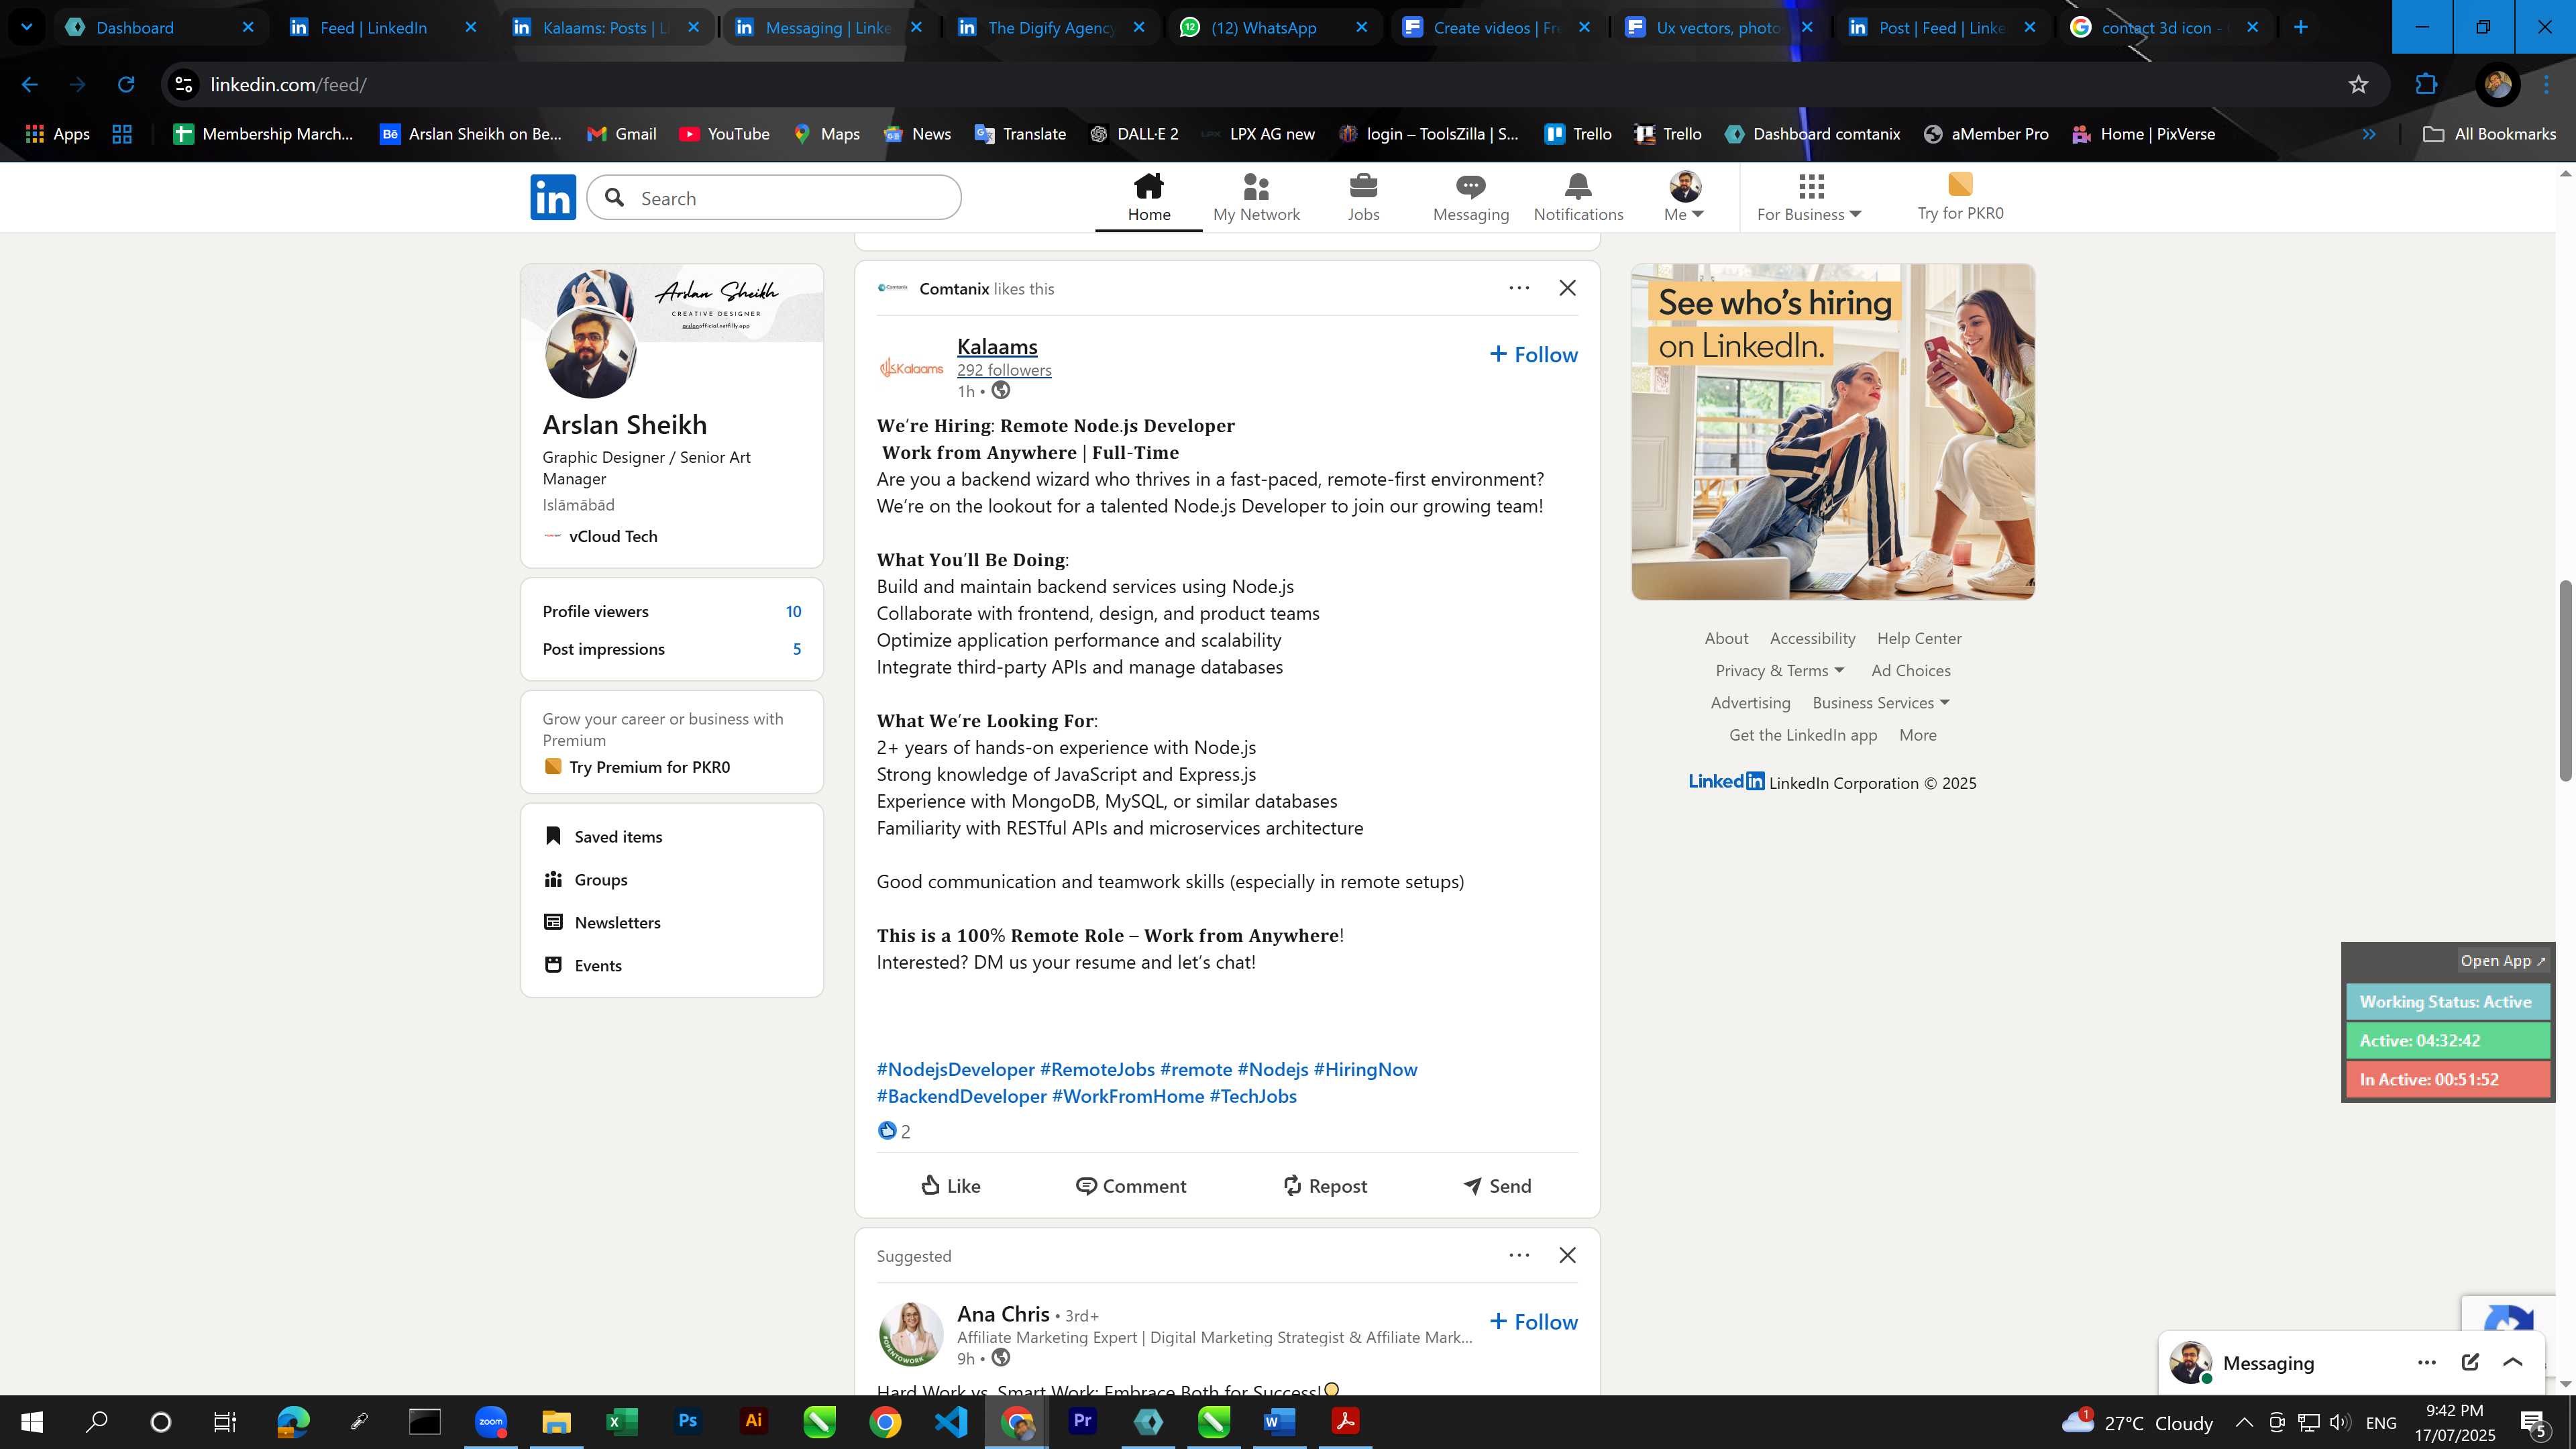This screenshot has height=1449, width=2576.
Task: Open Gmail bookmark
Action: 621,134
